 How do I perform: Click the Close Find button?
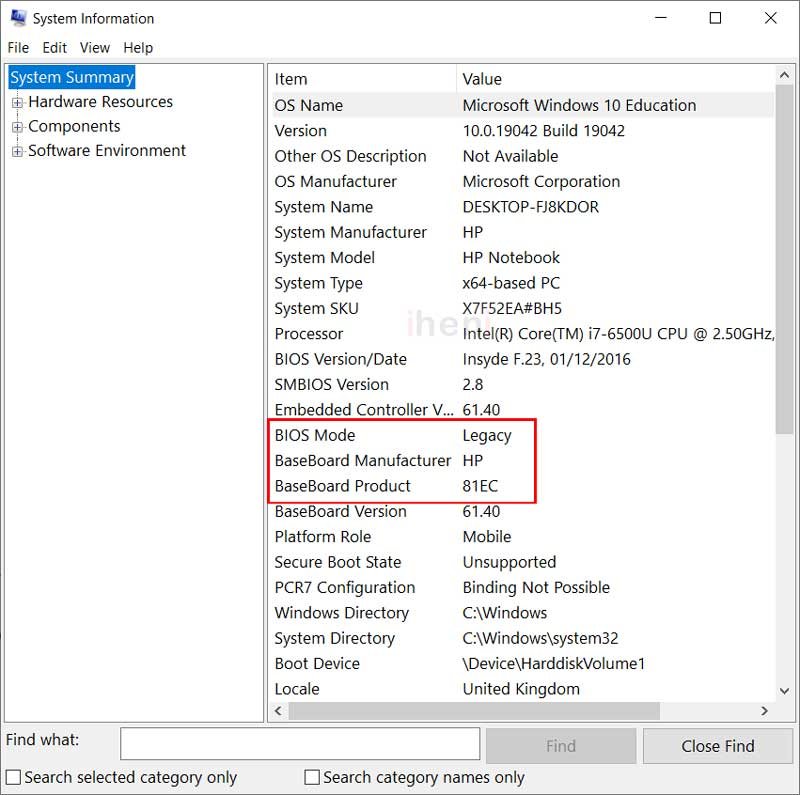(717, 746)
